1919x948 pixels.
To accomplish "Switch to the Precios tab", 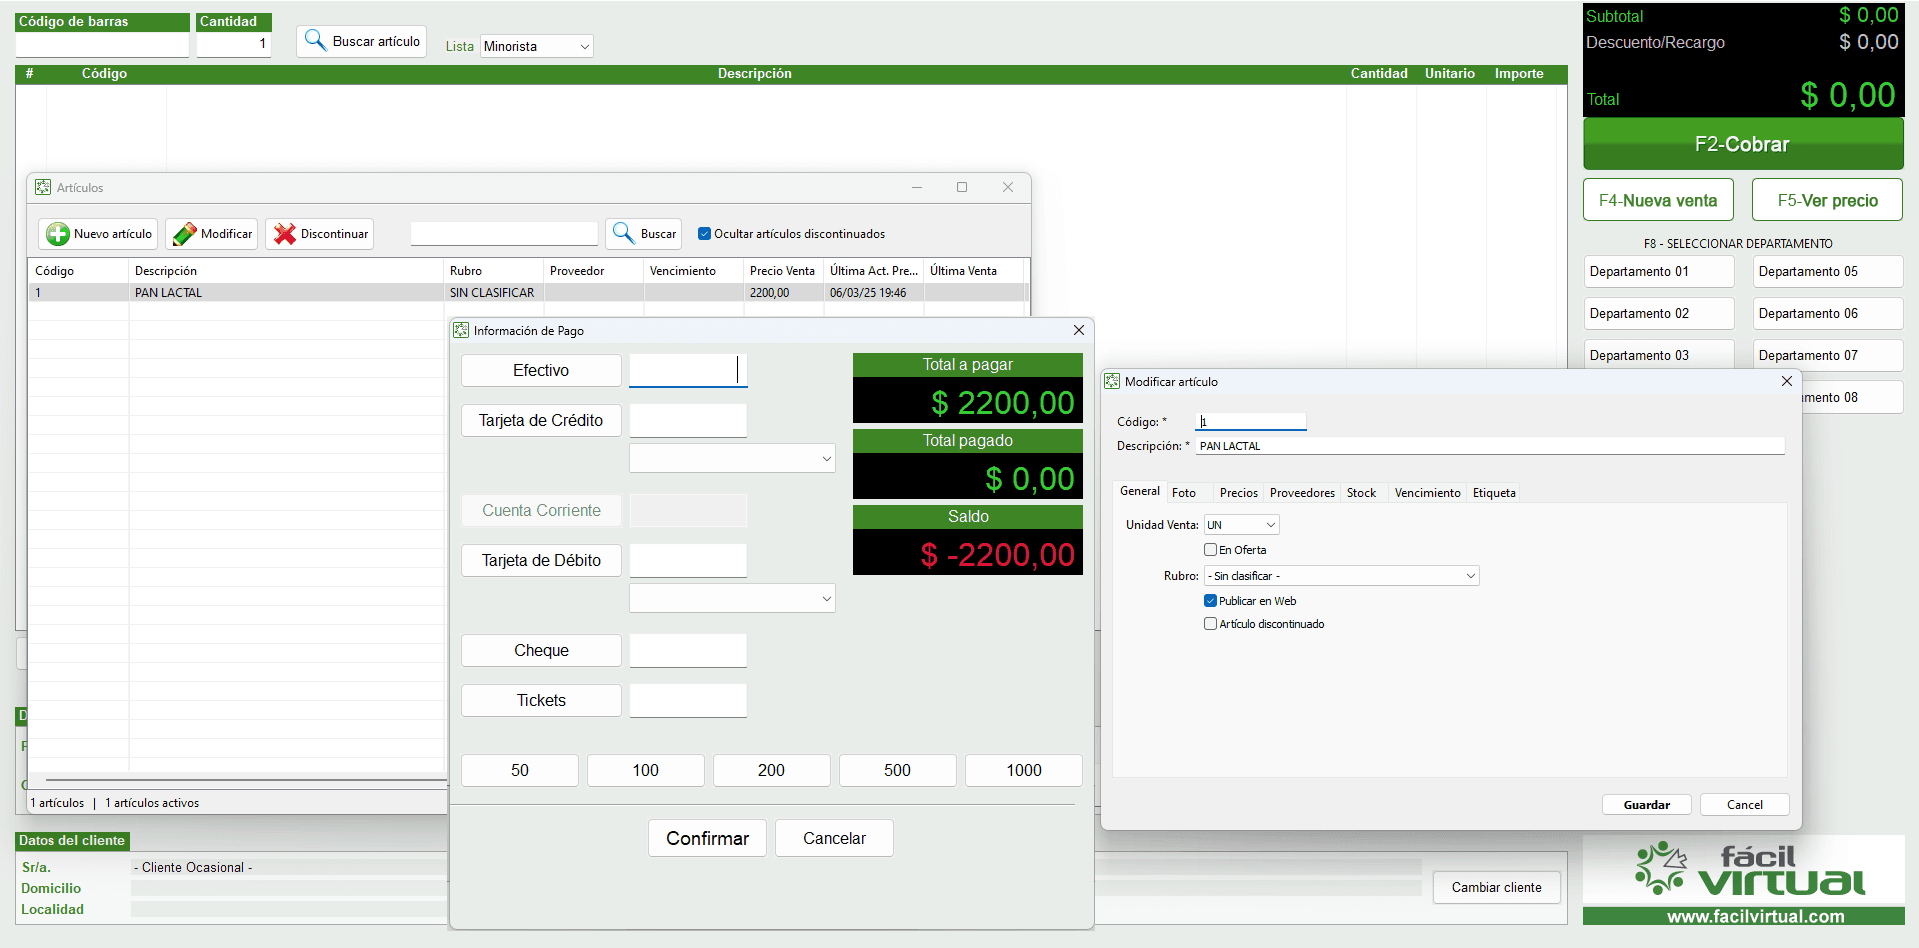I will tap(1238, 493).
